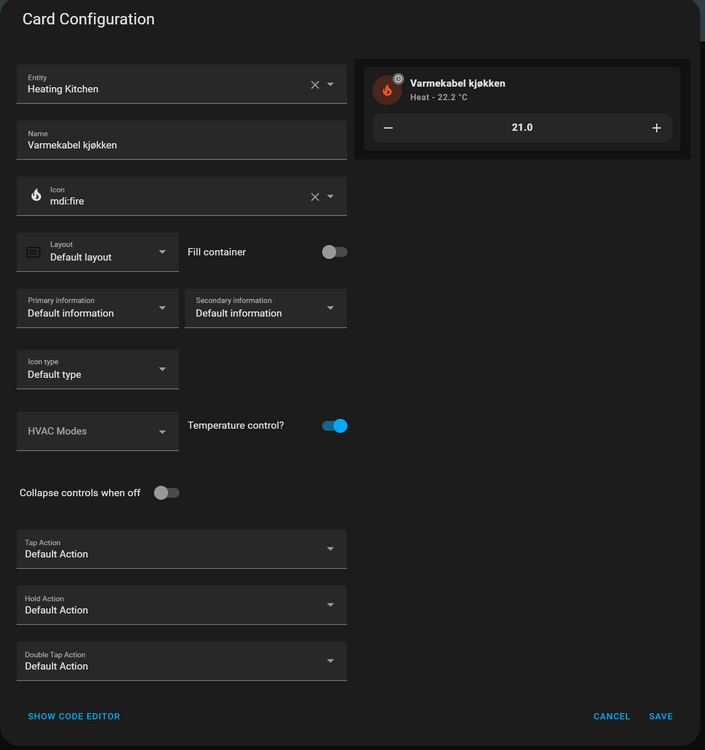
Task: Click the minus icon to decrease temperature
Action: point(388,128)
